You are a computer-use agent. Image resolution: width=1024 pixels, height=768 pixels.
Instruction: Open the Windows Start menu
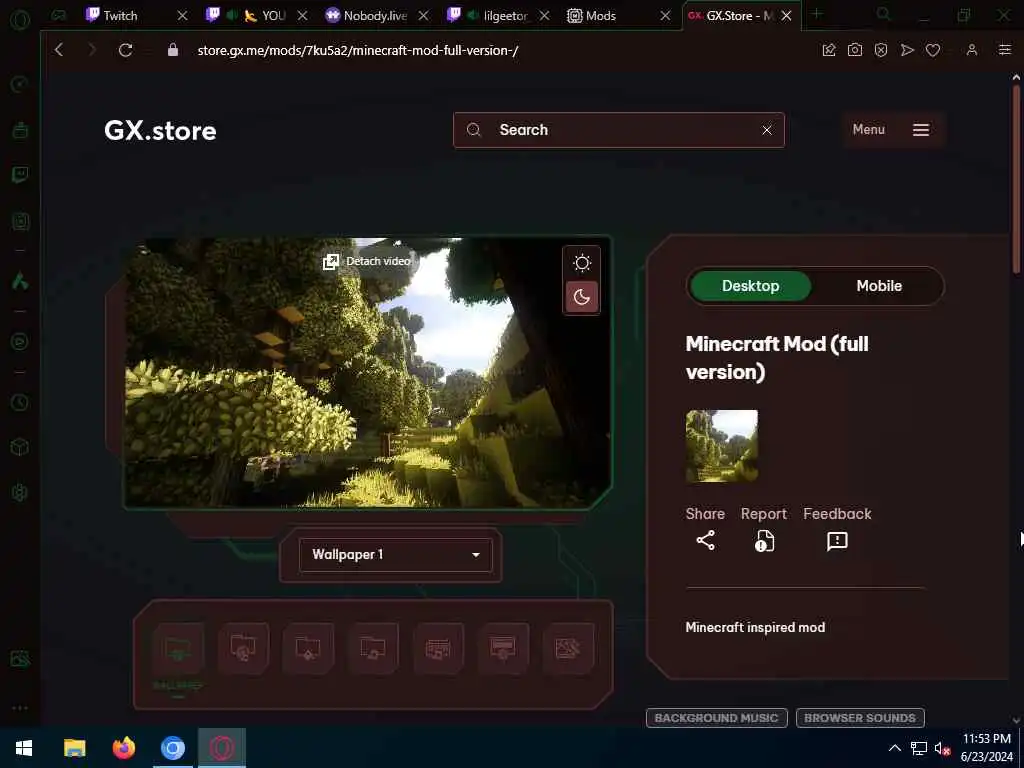pyautogui.click(x=24, y=748)
